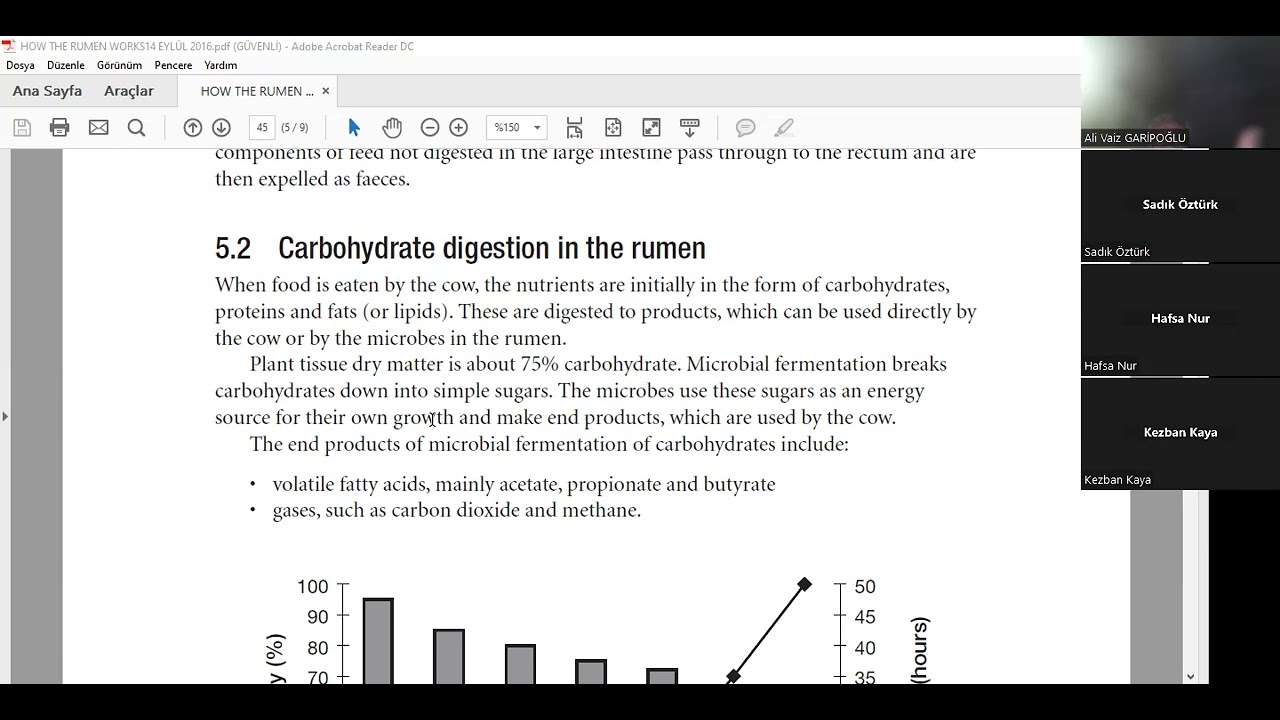
Task: Go to the next page using the down arrow
Action: point(222,127)
